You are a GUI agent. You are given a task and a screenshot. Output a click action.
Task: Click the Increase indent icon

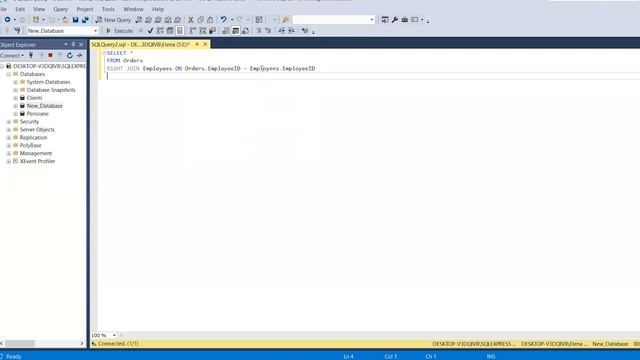pyautogui.click(x=291, y=31)
